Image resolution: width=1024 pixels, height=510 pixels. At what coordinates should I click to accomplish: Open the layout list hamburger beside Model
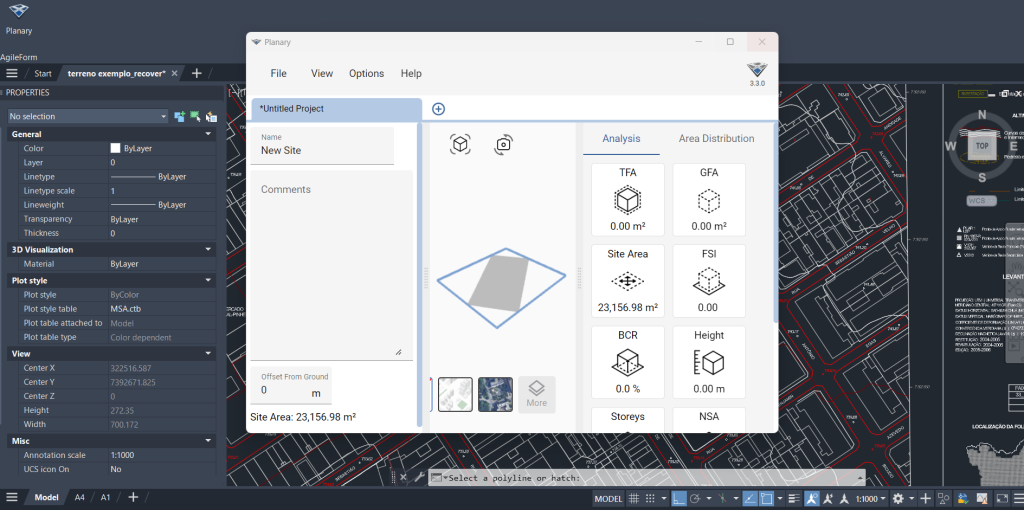pos(12,497)
